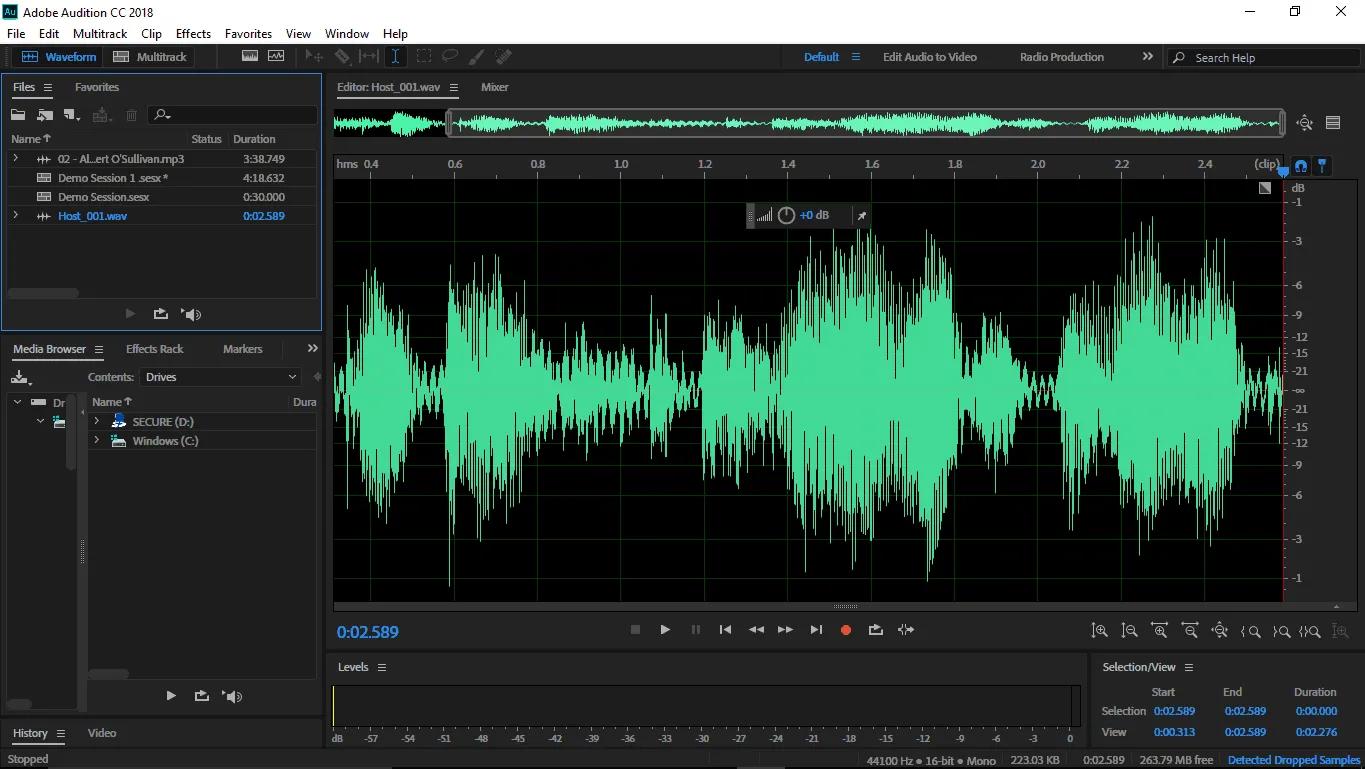
Task: Expand the Host_001.wav file entry
Action: tap(14, 215)
